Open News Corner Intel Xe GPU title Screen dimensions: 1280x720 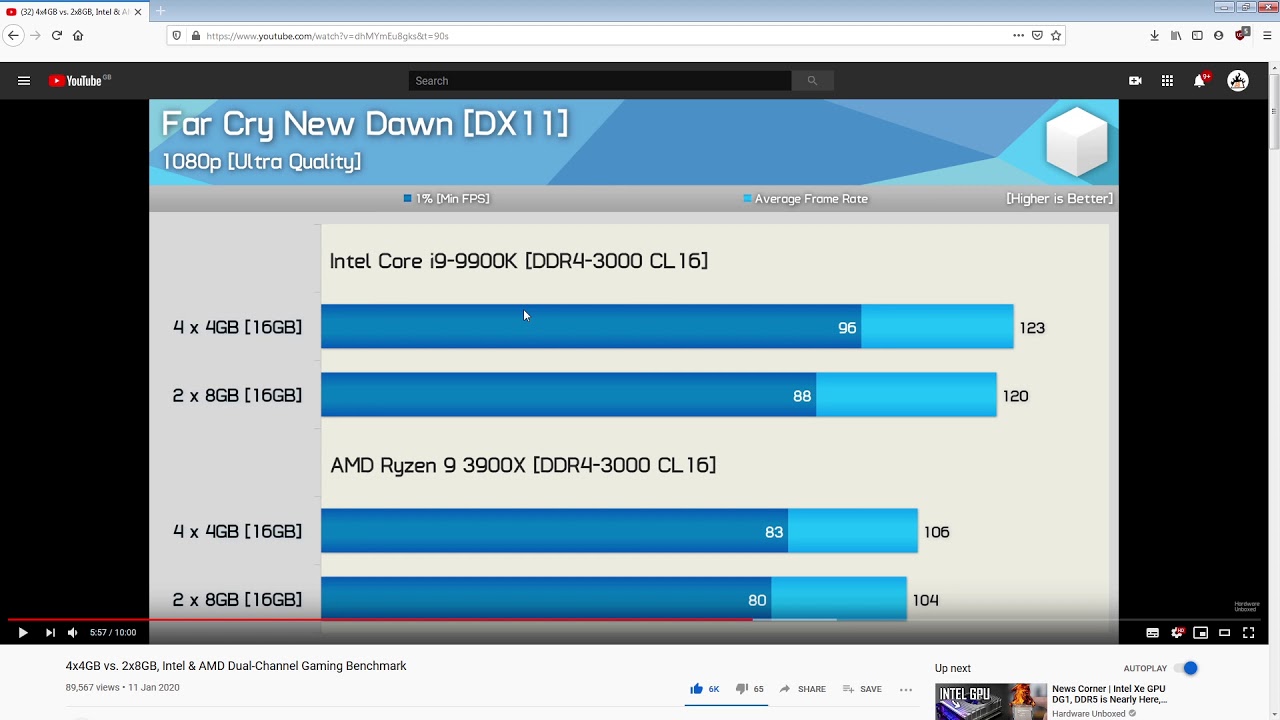pos(1110,694)
